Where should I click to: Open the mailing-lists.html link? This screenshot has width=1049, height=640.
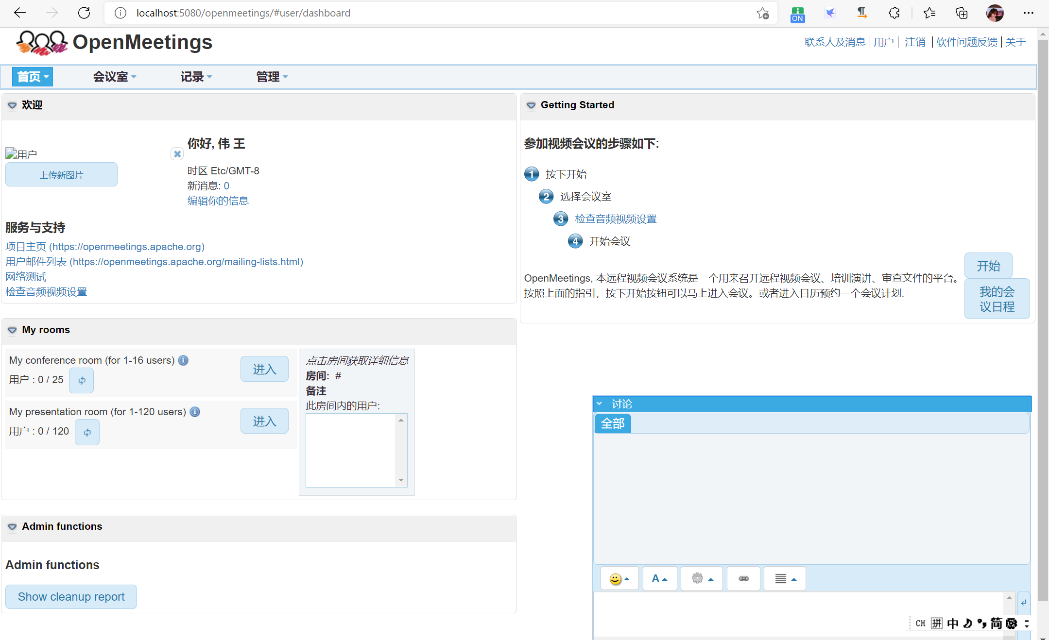[x=155, y=261]
